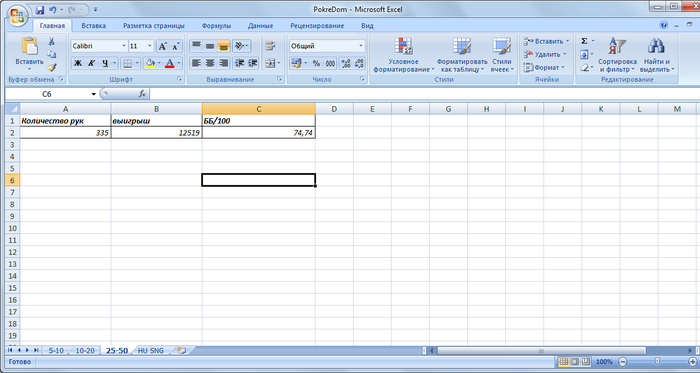Insert AutoSum formula
700x373 pixels.
(x=584, y=41)
